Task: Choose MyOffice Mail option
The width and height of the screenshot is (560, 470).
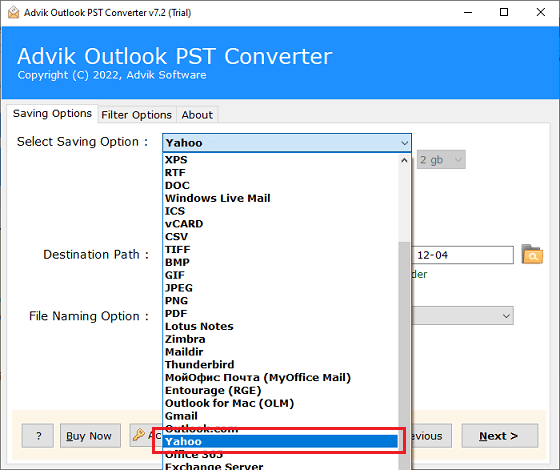Action: [x=280, y=378]
